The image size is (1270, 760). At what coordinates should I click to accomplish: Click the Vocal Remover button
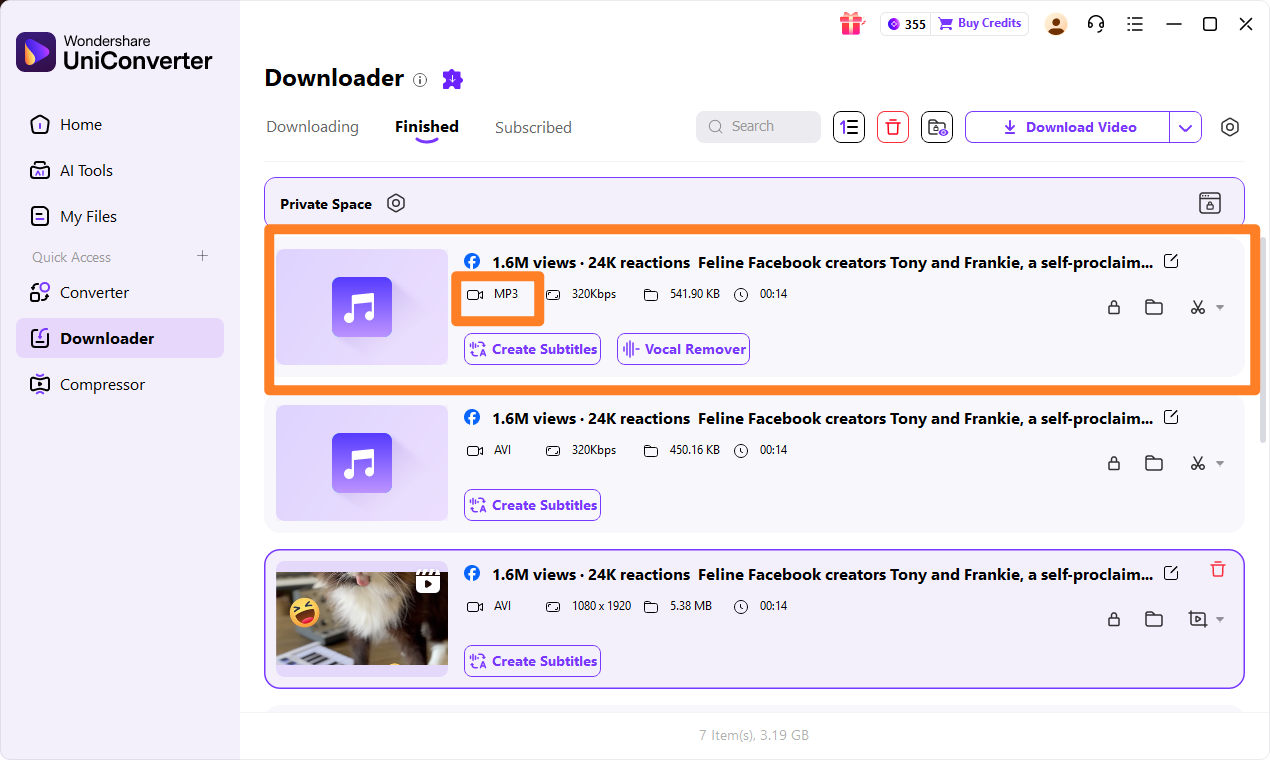point(683,349)
